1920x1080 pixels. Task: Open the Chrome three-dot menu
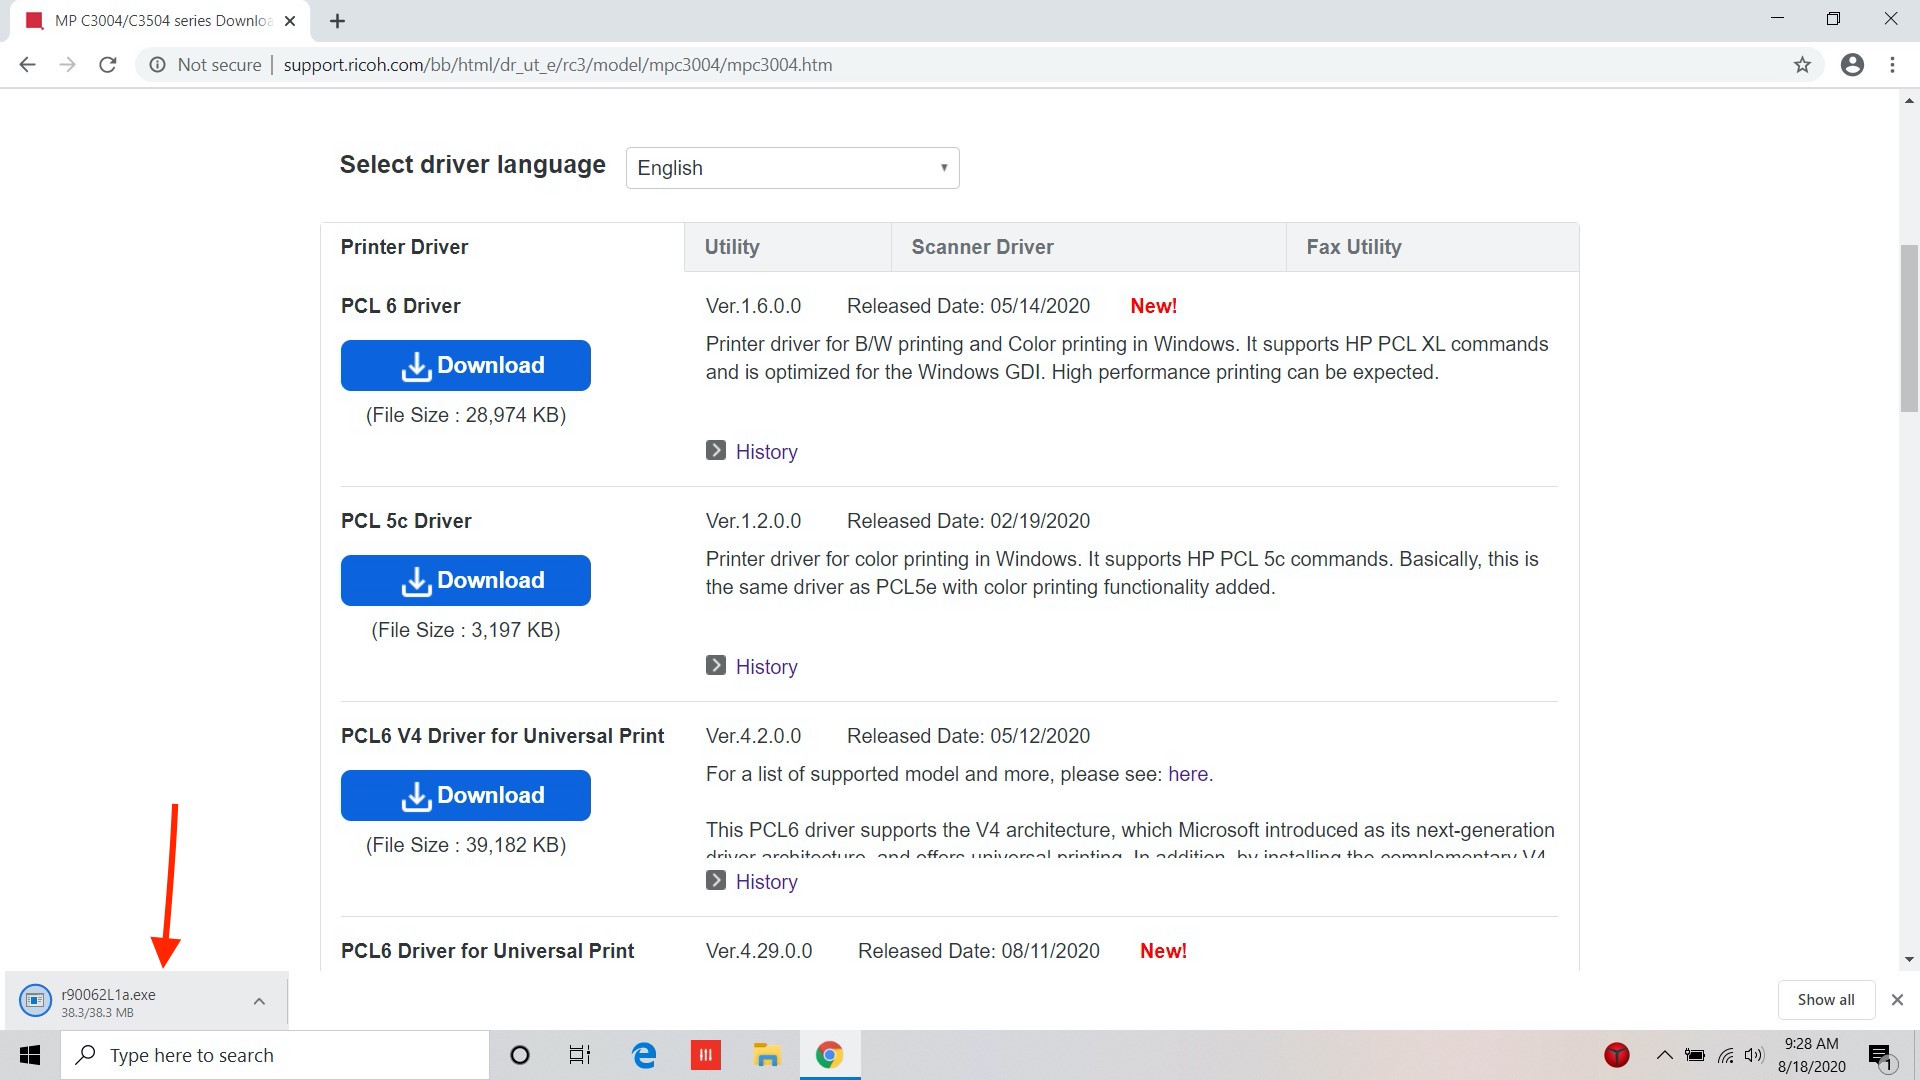click(1892, 65)
